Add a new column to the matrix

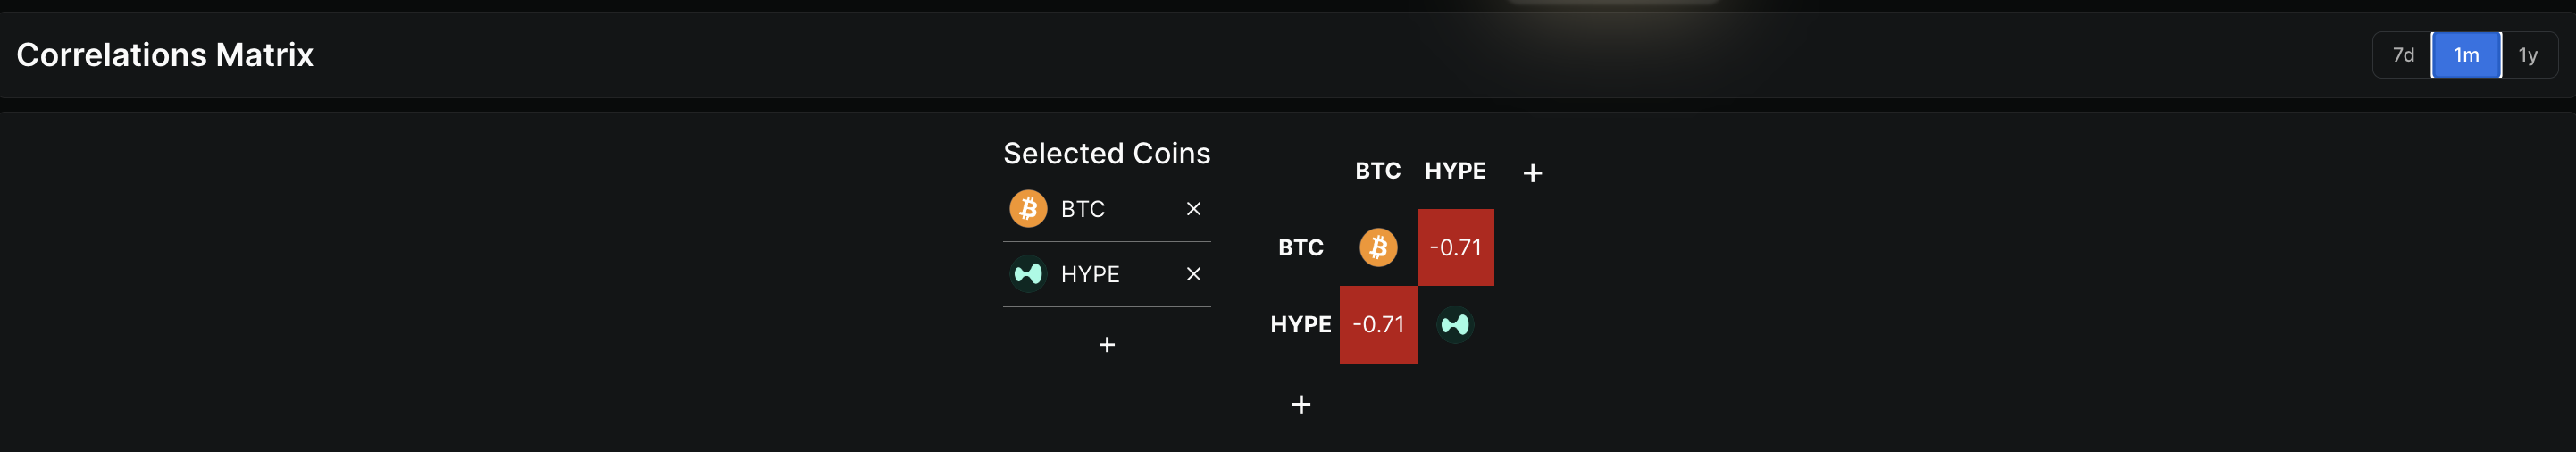pyautogui.click(x=1532, y=173)
